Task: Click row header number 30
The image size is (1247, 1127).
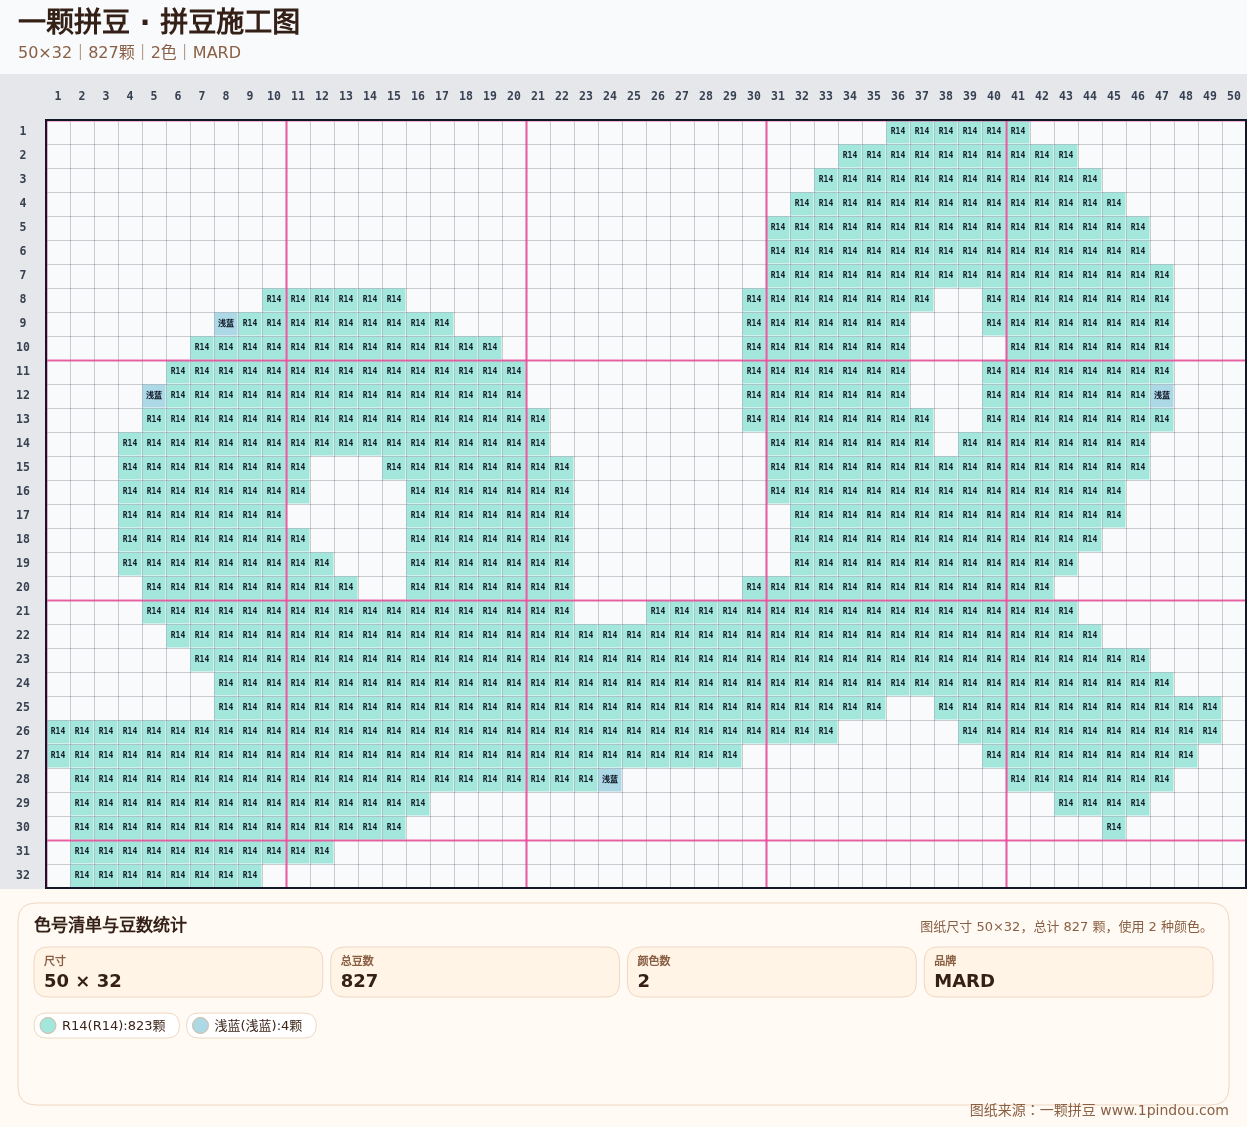Action: tap(23, 827)
